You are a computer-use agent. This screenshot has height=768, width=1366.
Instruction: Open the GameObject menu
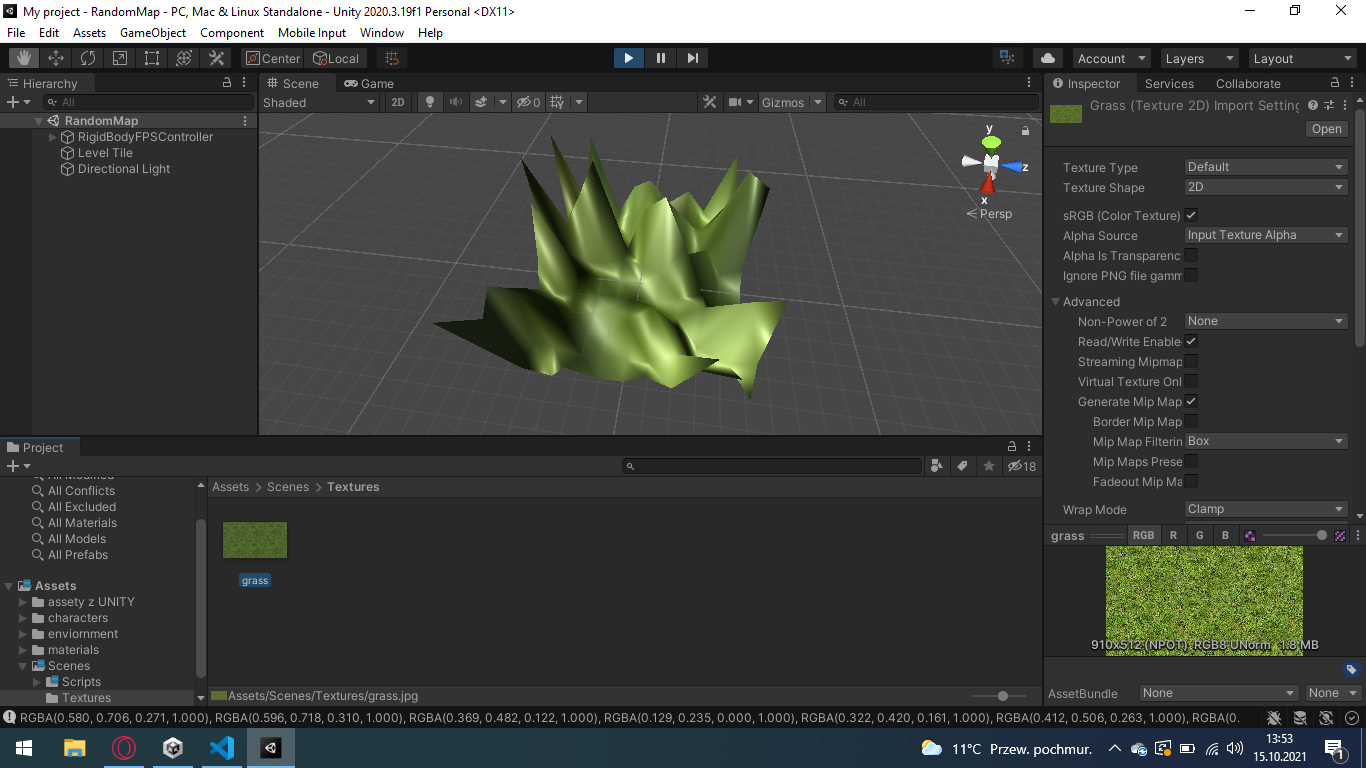[x=153, y=33]
